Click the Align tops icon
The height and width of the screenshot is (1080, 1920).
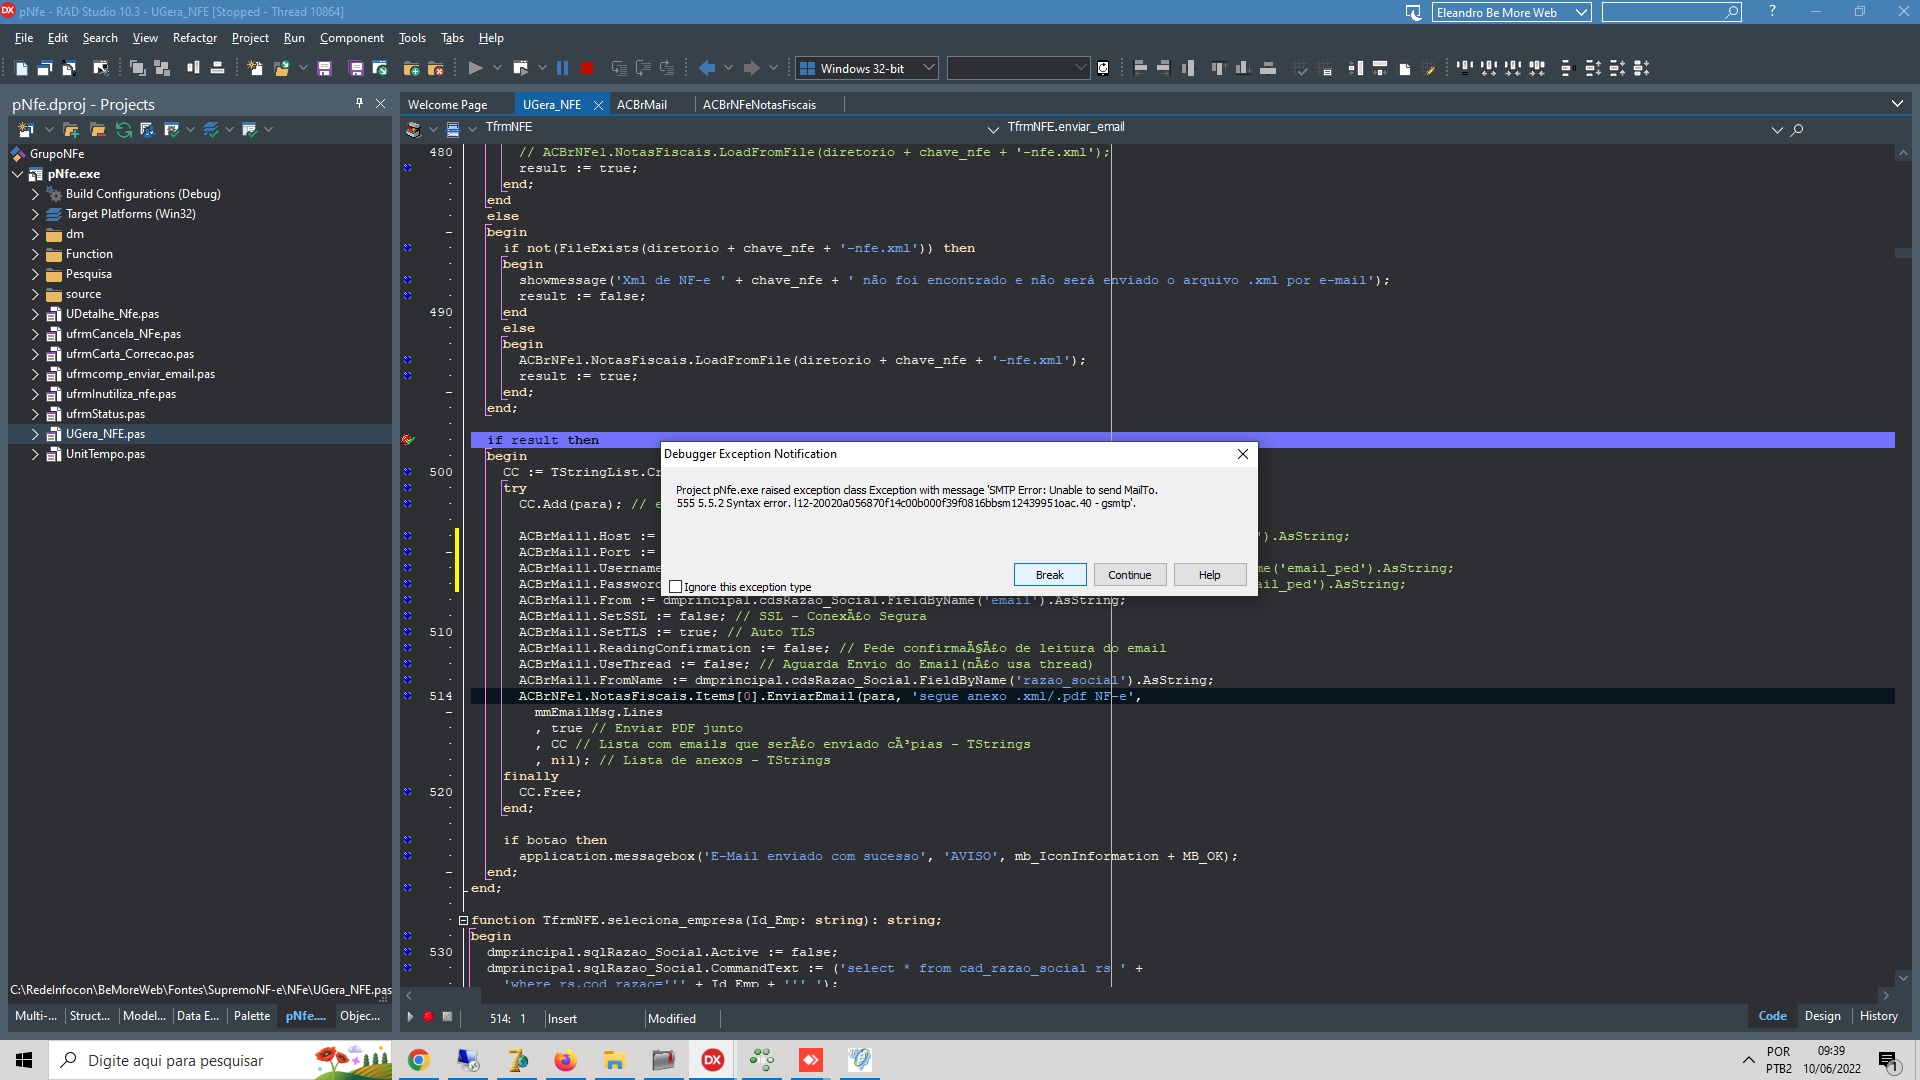point(1219,68)
